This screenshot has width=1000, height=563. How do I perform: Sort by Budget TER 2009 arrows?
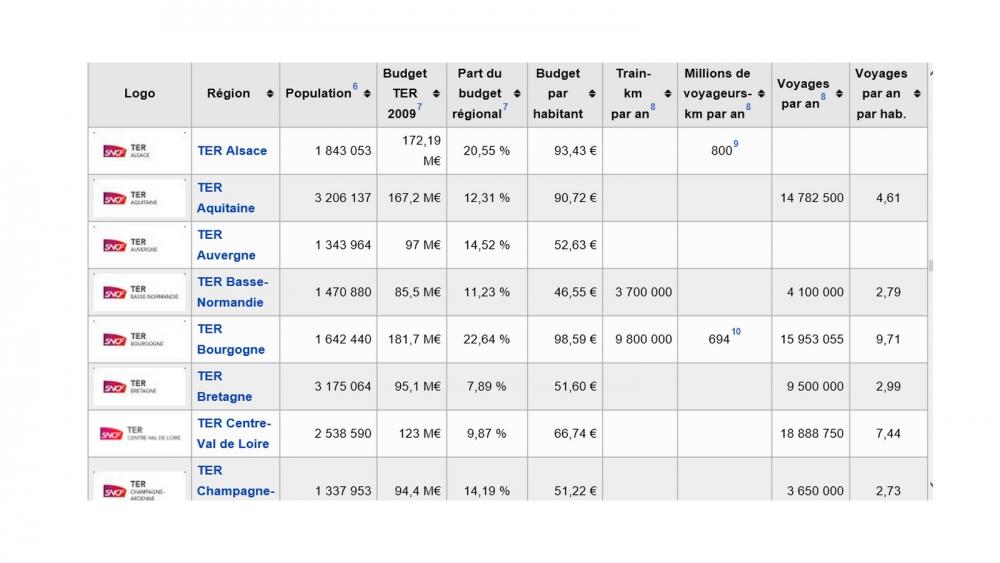(436, 94)
